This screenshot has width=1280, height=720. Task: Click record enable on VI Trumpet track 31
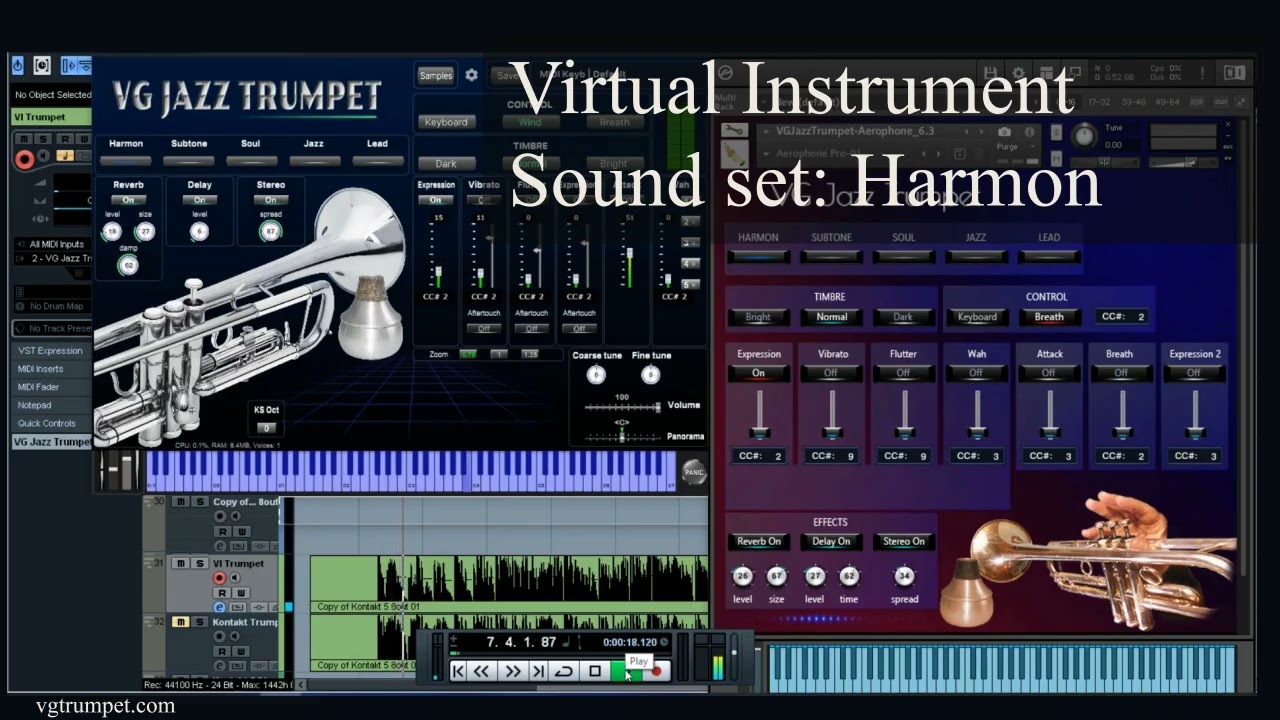[x=220, y=578]
